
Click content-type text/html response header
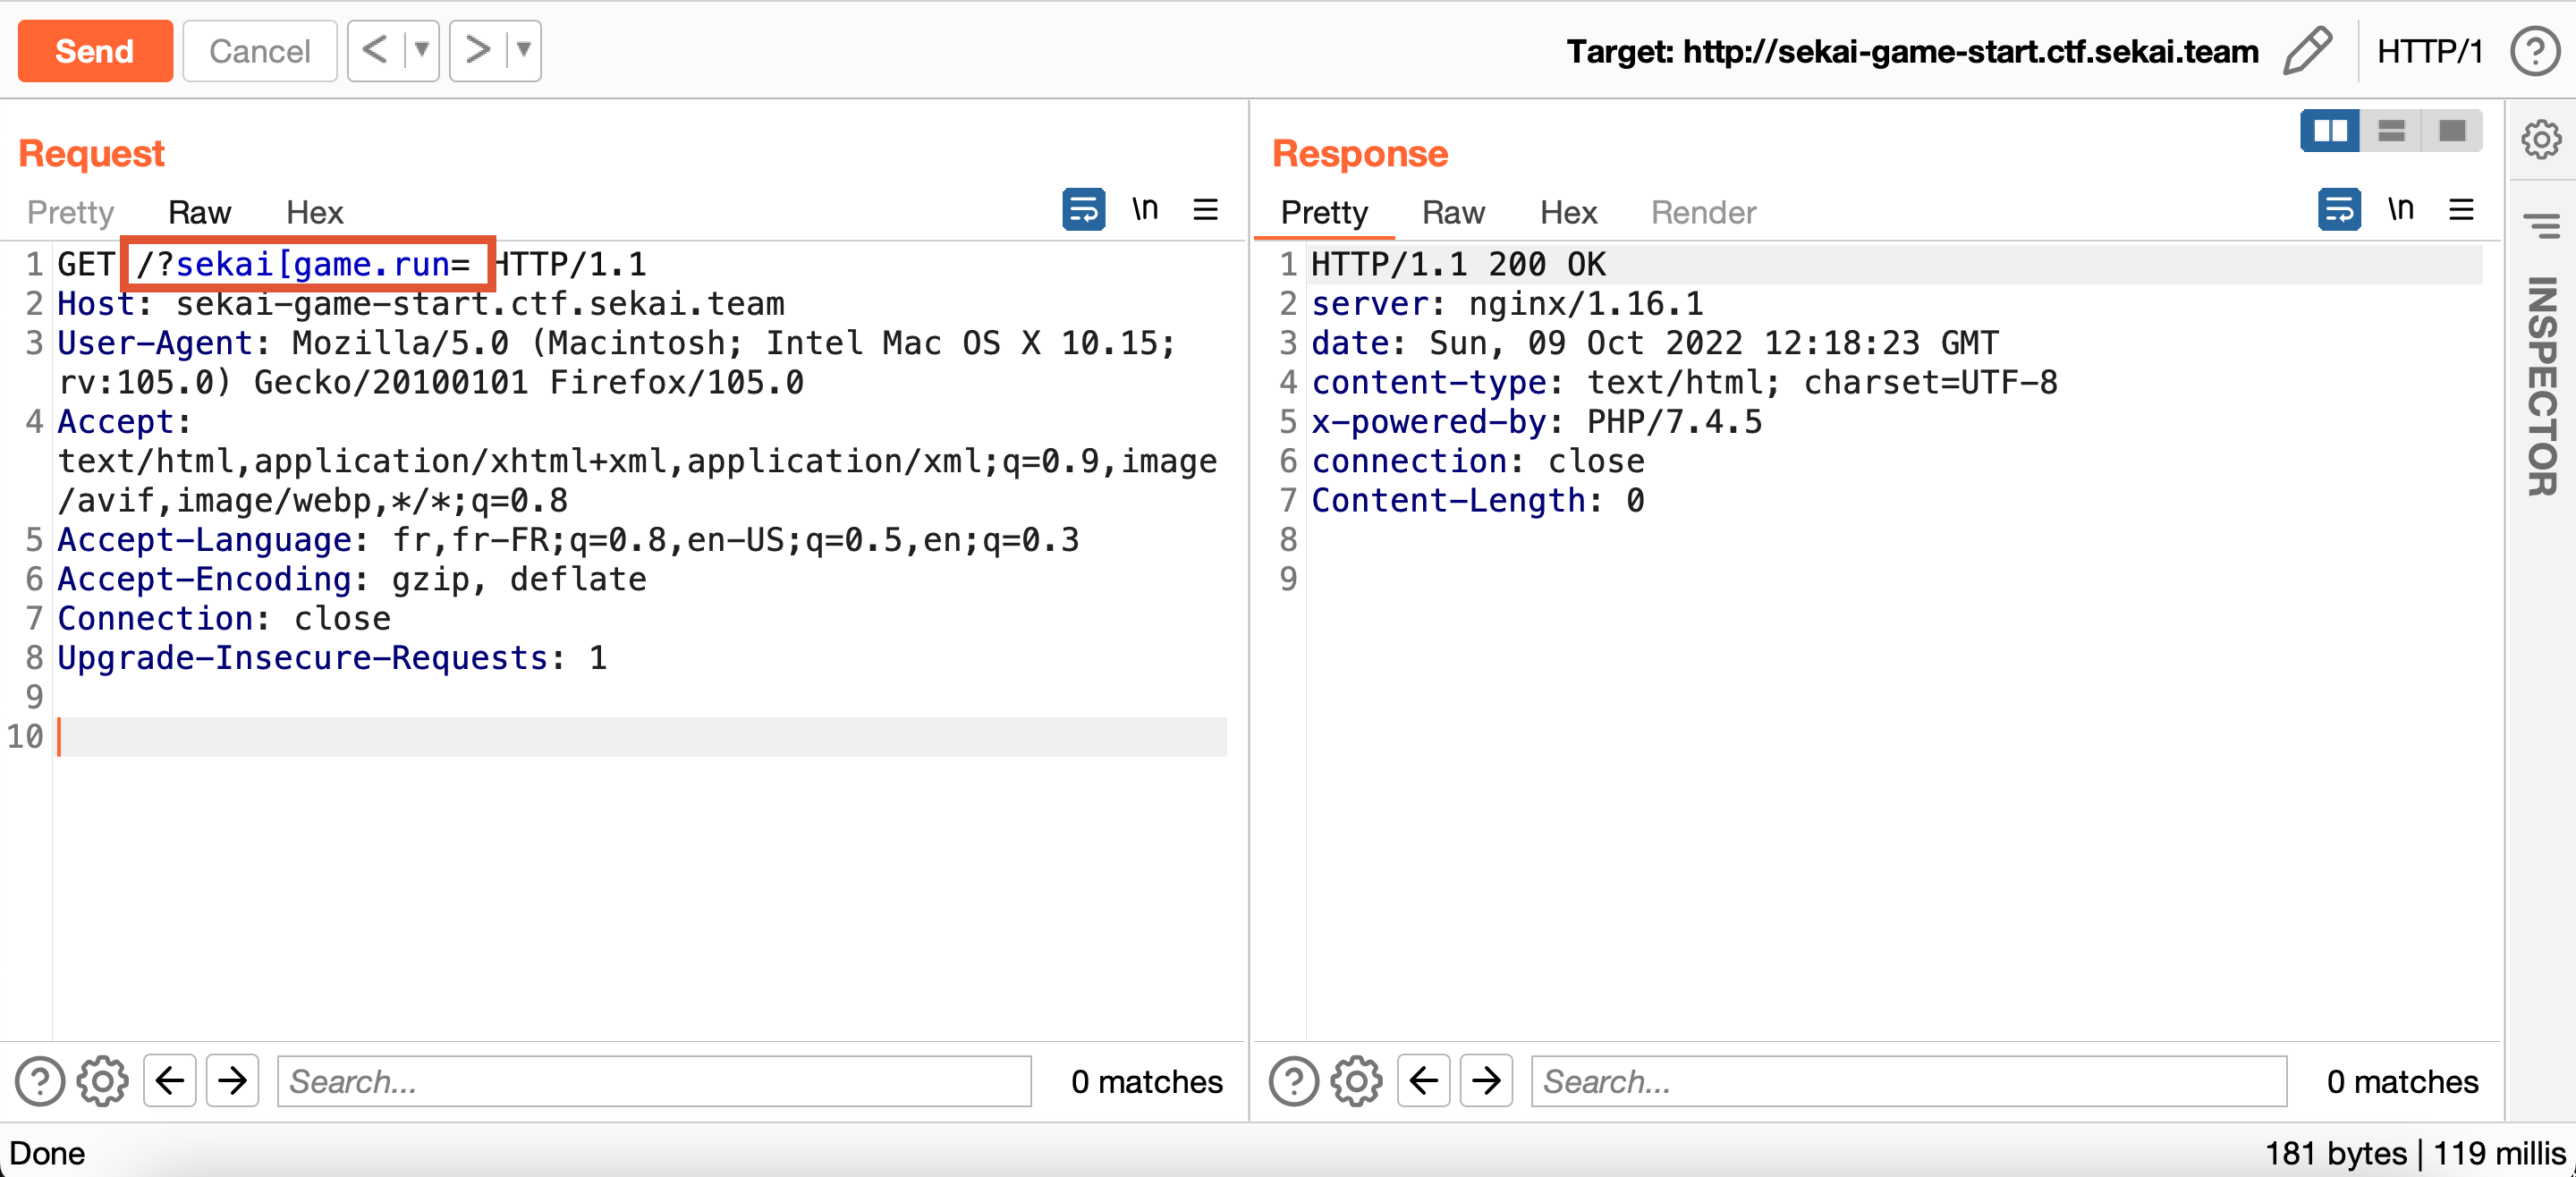pos(1685,383)
